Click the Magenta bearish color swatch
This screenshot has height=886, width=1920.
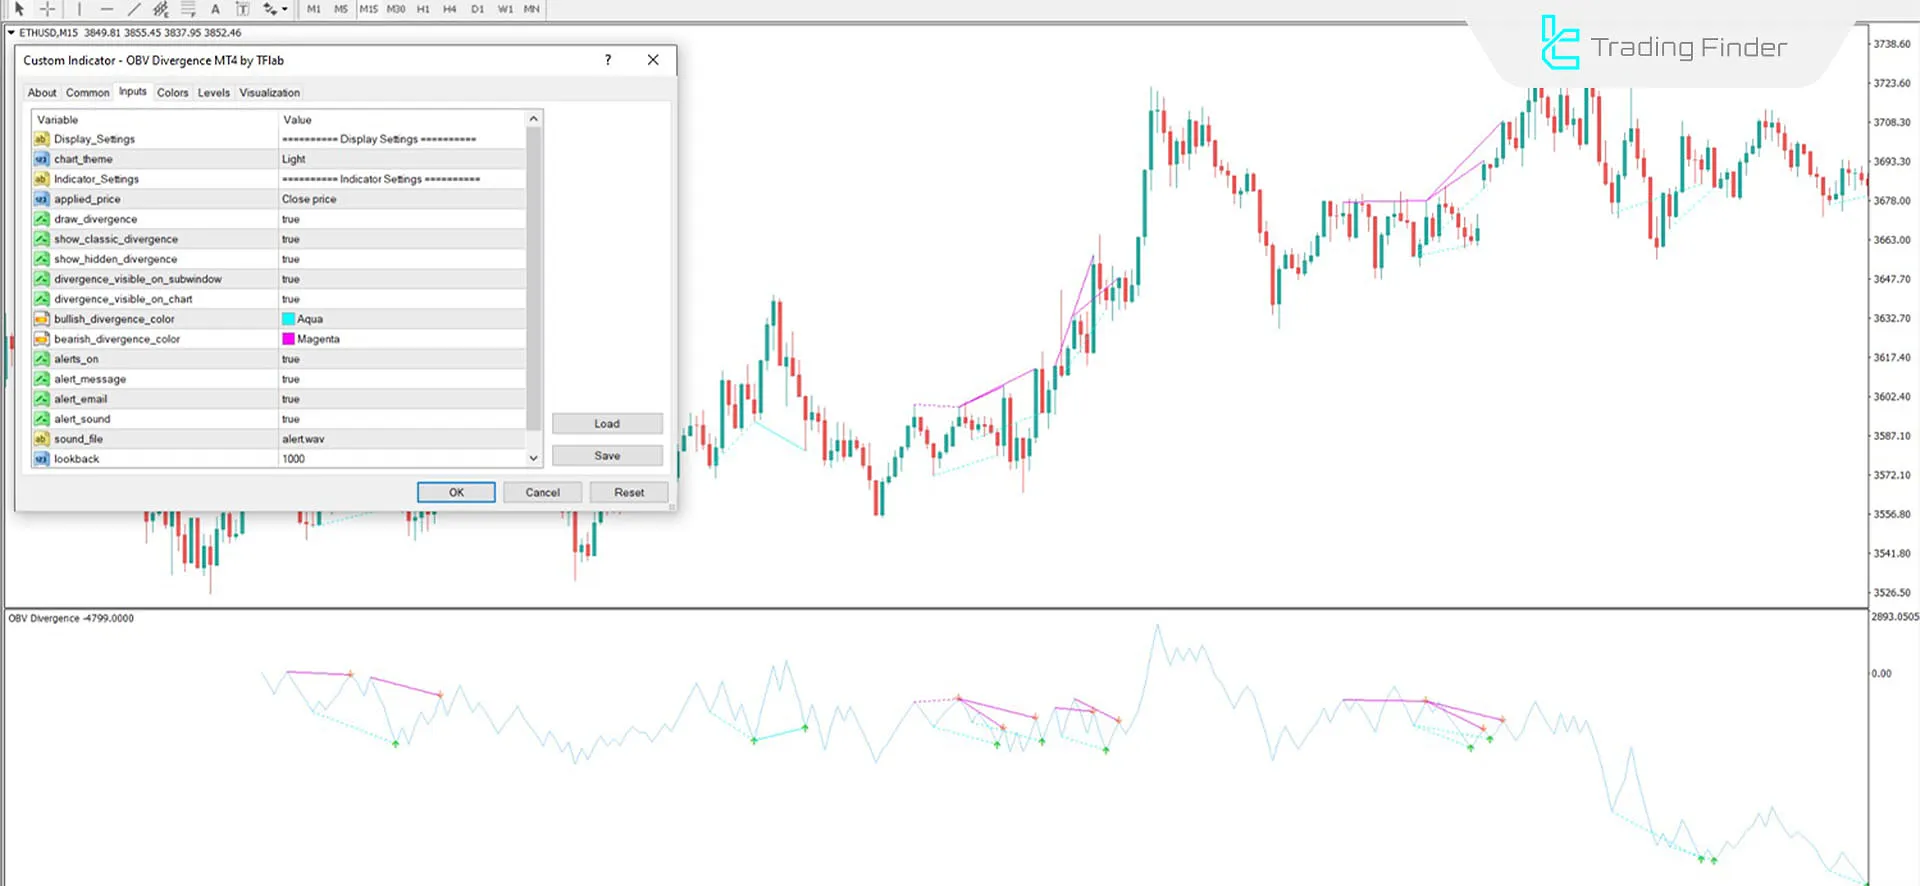point(289,339)
